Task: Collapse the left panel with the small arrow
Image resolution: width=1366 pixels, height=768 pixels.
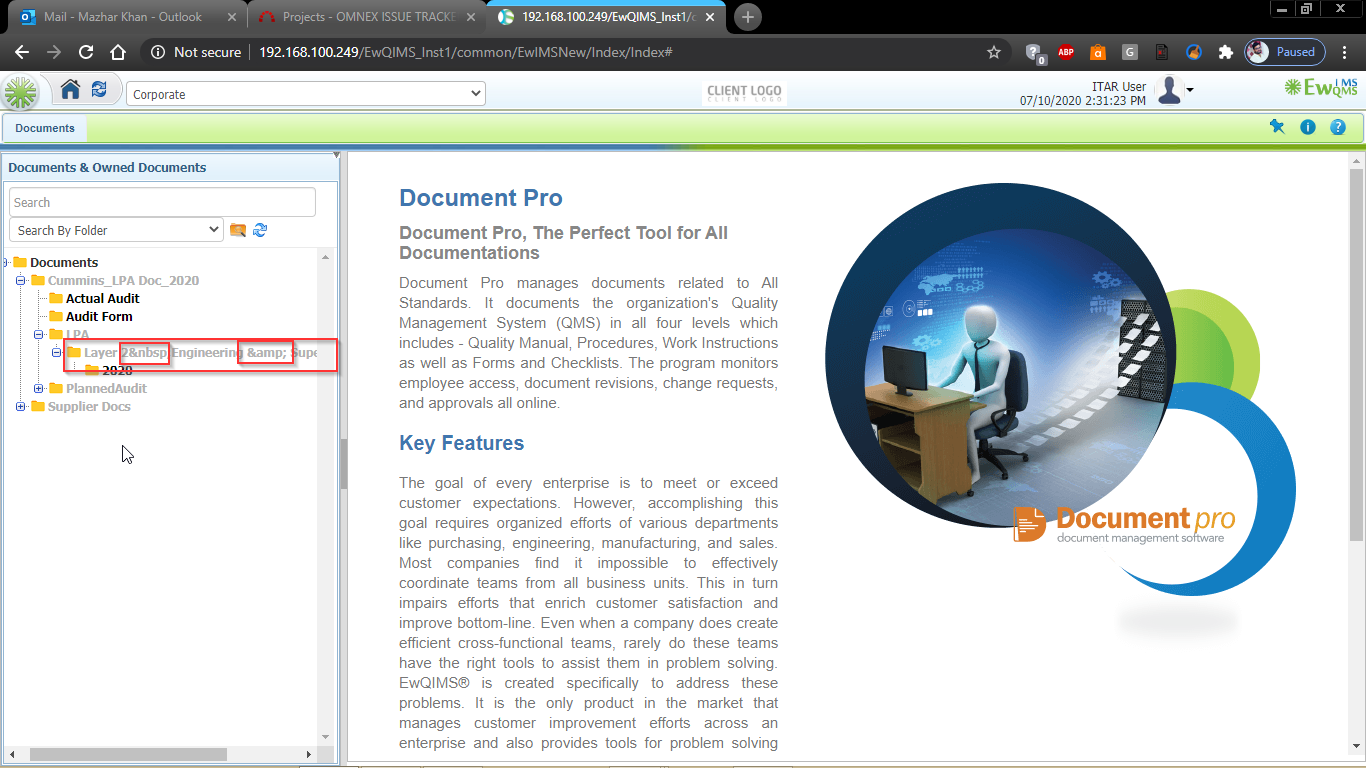Action: (x=337, y=156)
